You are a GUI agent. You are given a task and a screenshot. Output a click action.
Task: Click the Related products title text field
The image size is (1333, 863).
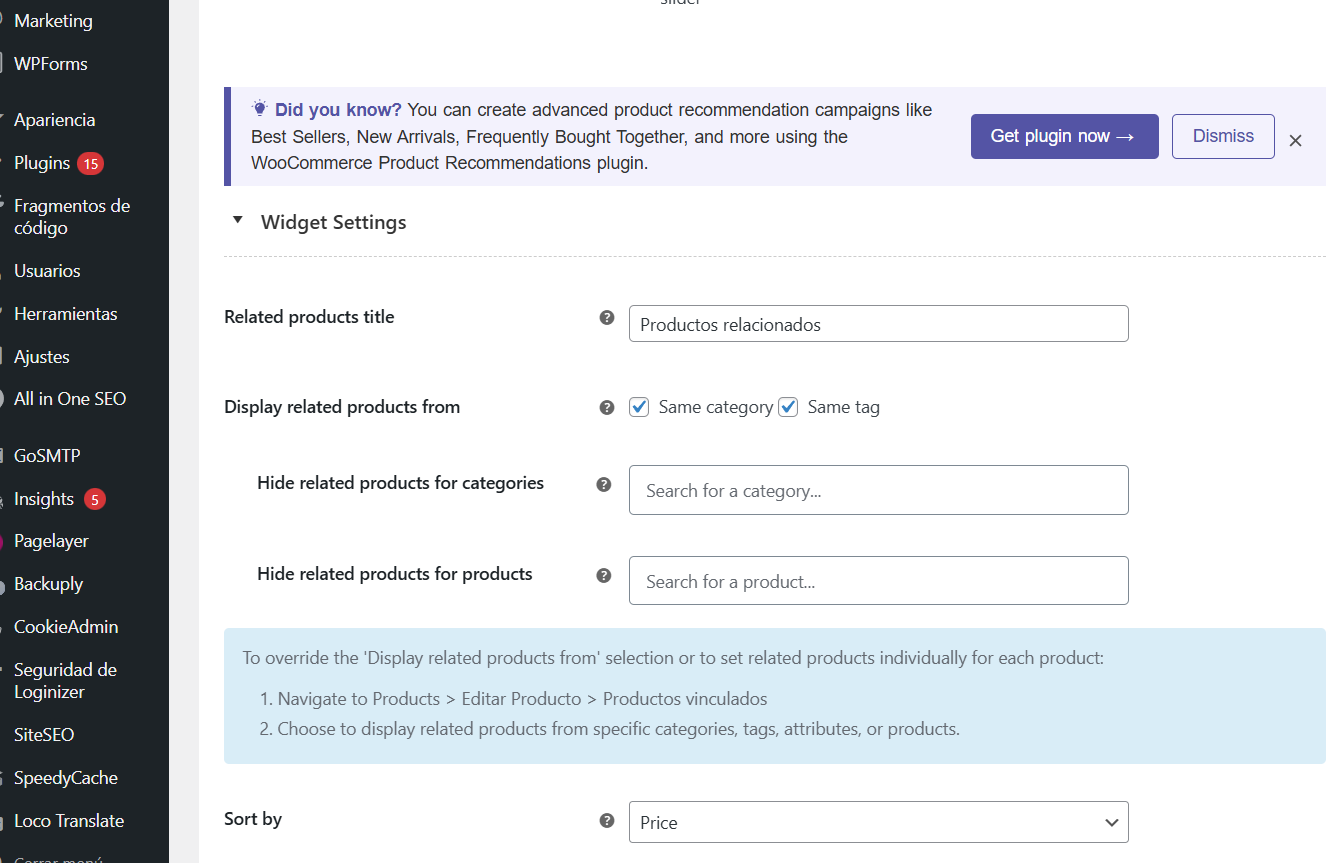(x=878, y=324)
